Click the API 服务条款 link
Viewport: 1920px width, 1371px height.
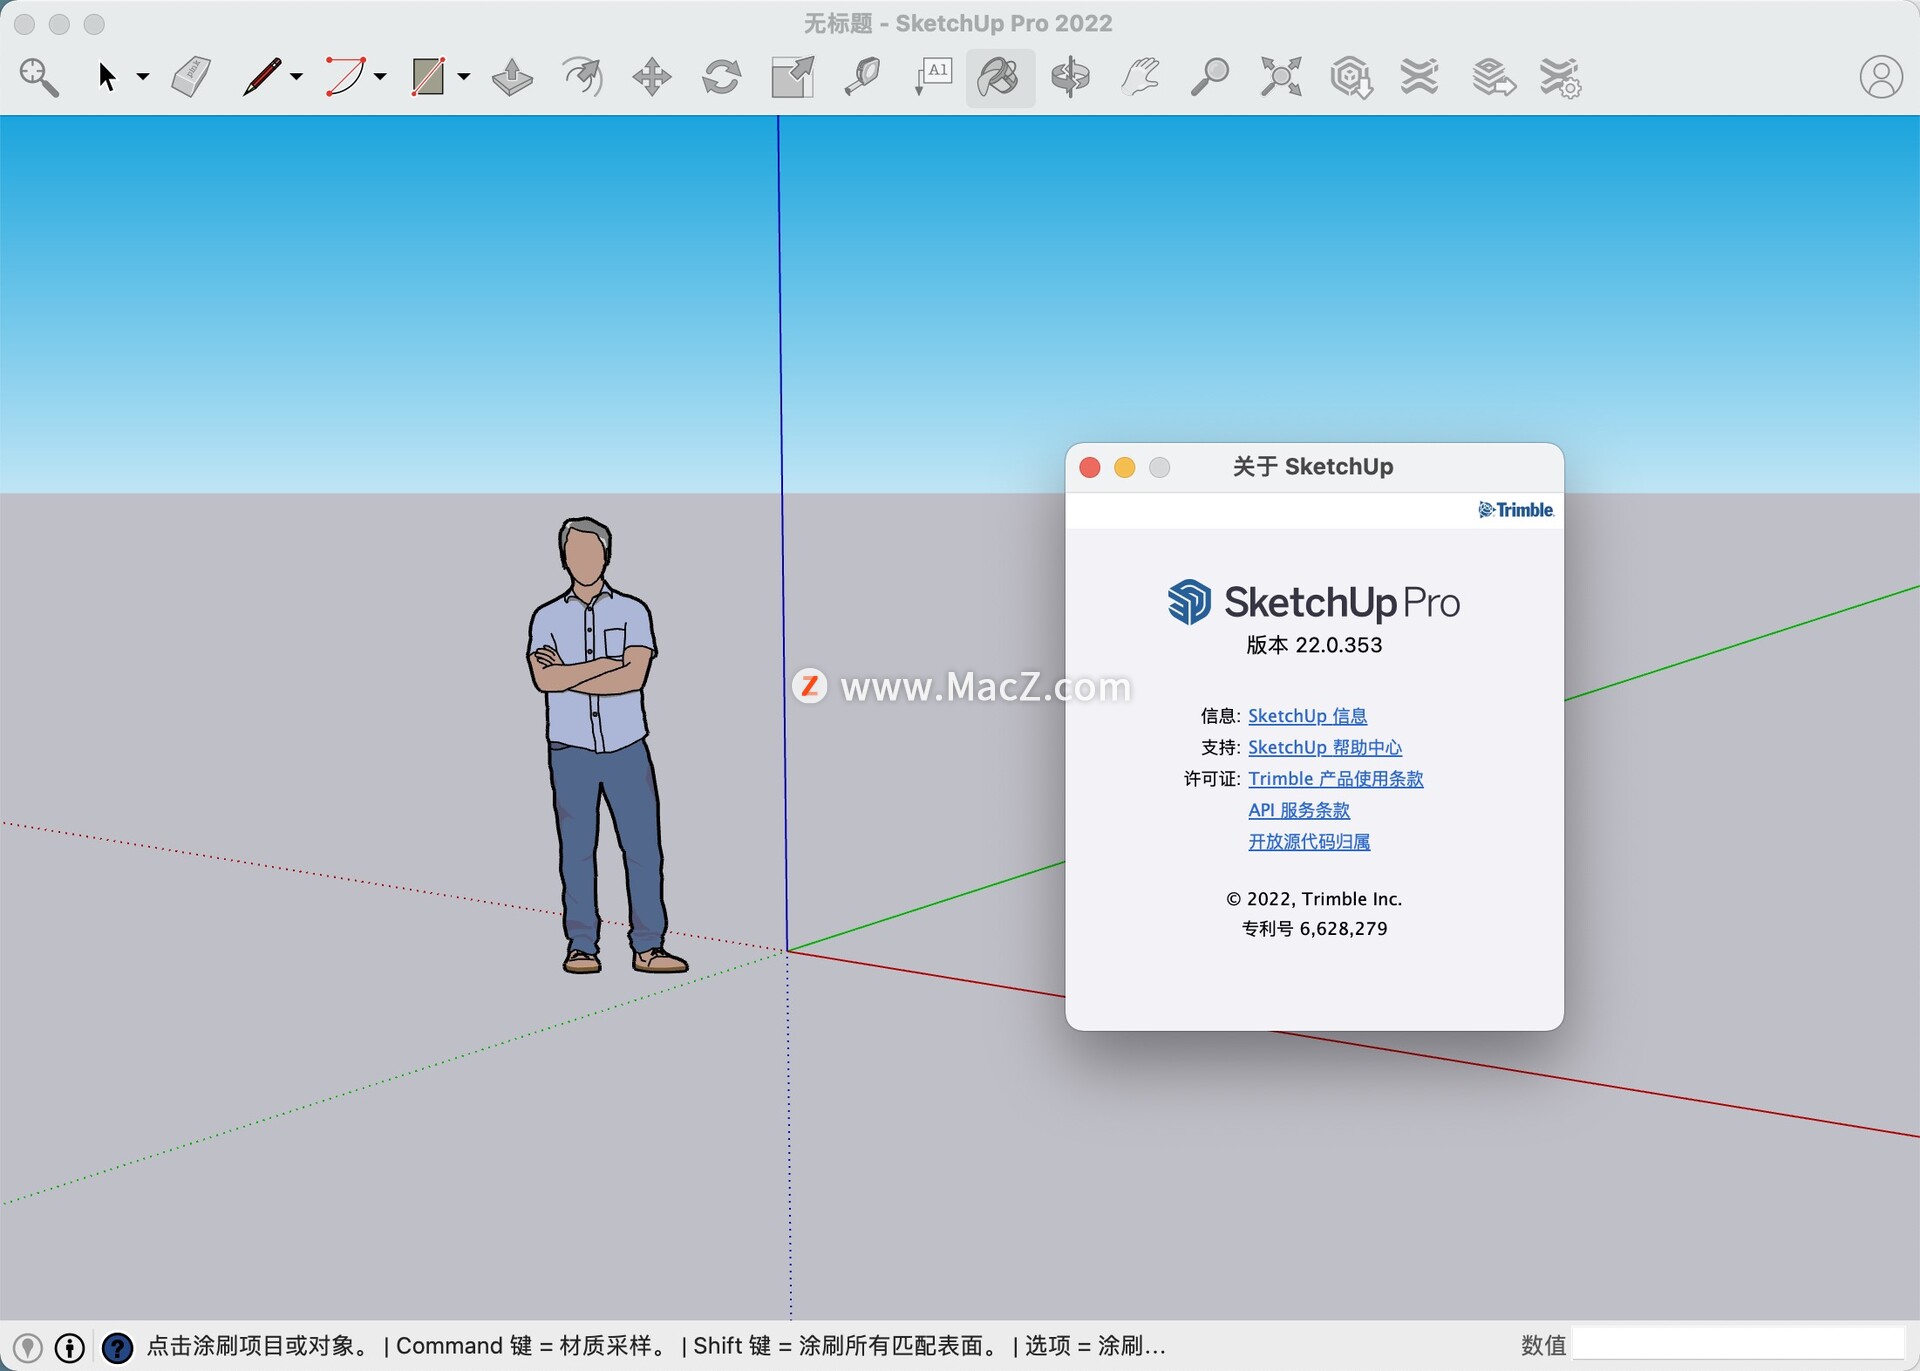click(x=1298, y=810)
